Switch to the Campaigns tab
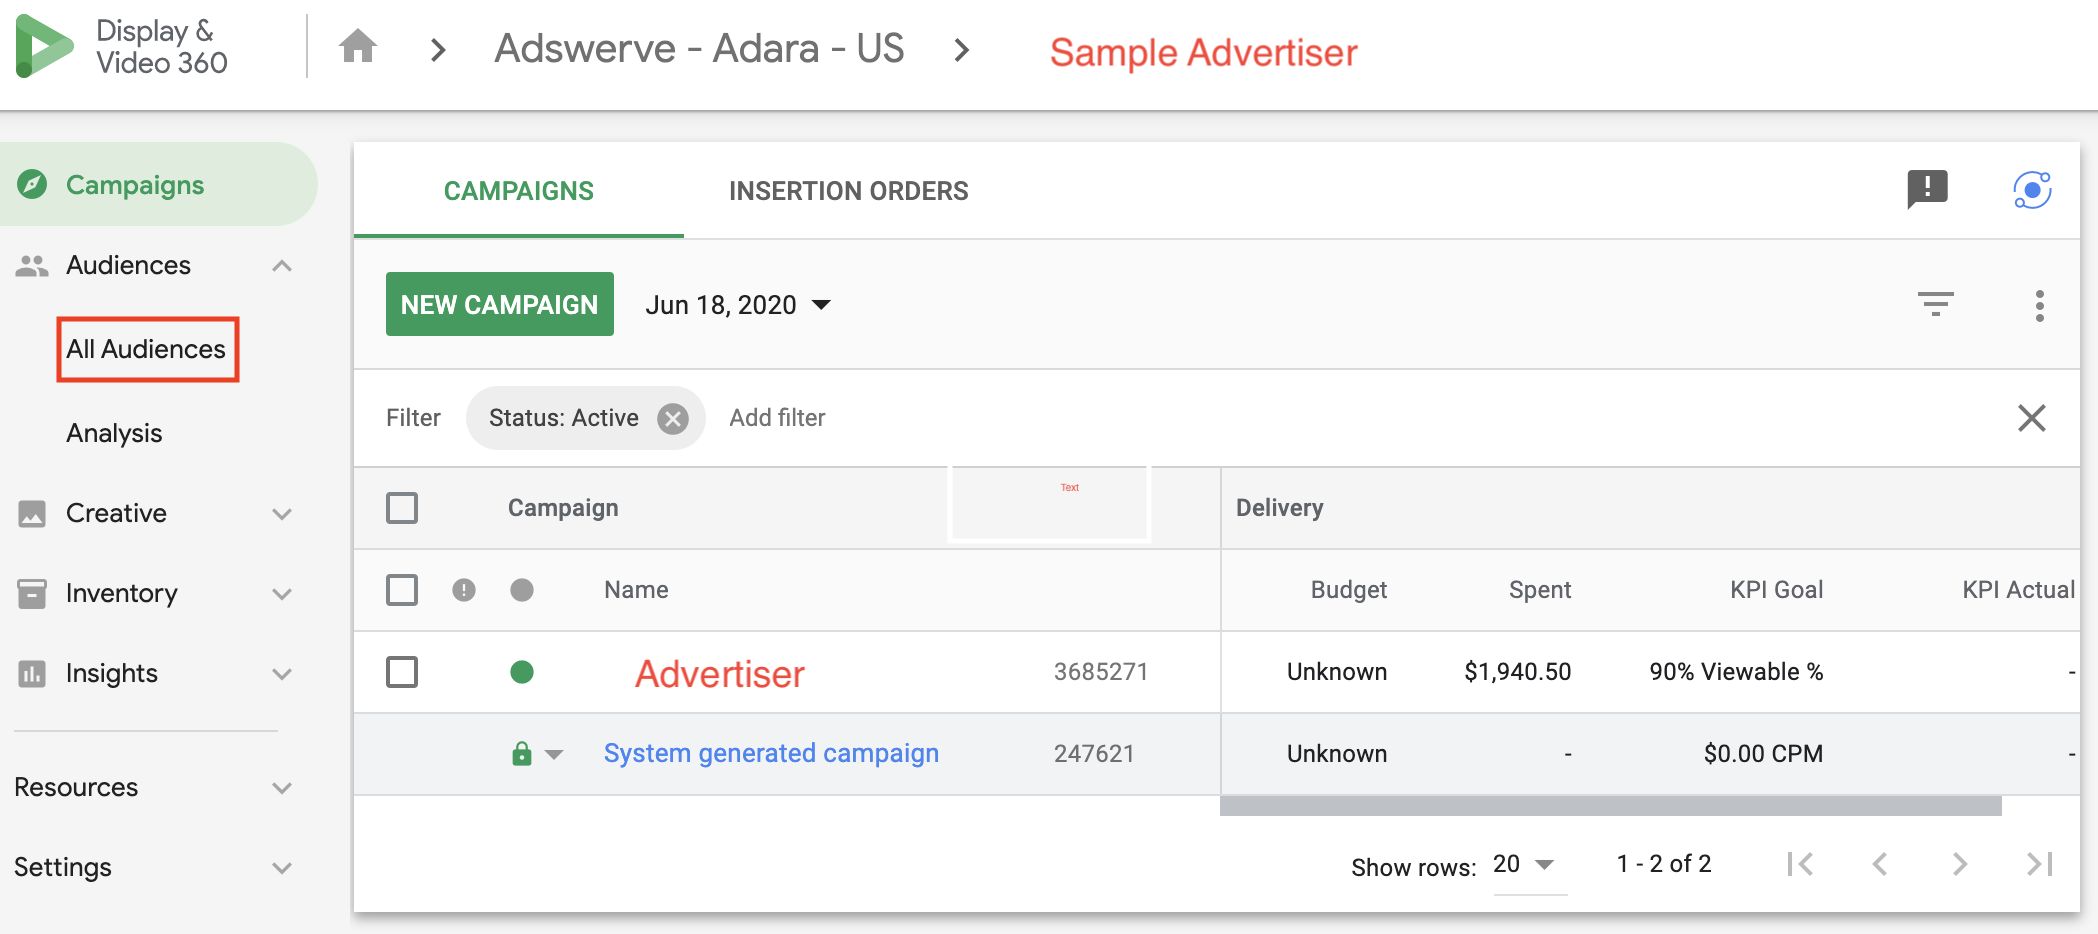Viewport: 2098px width, 934px height. pos(519,190)
